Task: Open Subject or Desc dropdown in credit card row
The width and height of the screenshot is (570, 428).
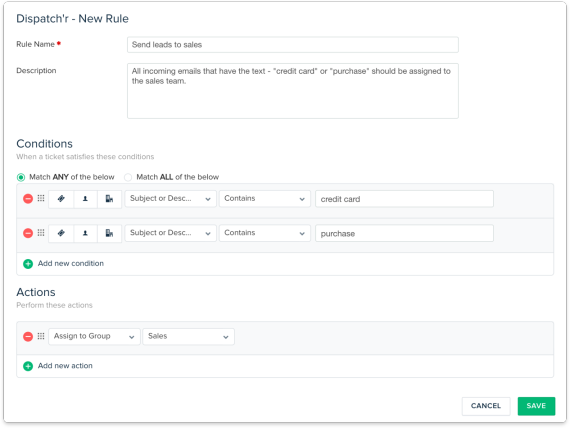Action: [x=170, y=199]
